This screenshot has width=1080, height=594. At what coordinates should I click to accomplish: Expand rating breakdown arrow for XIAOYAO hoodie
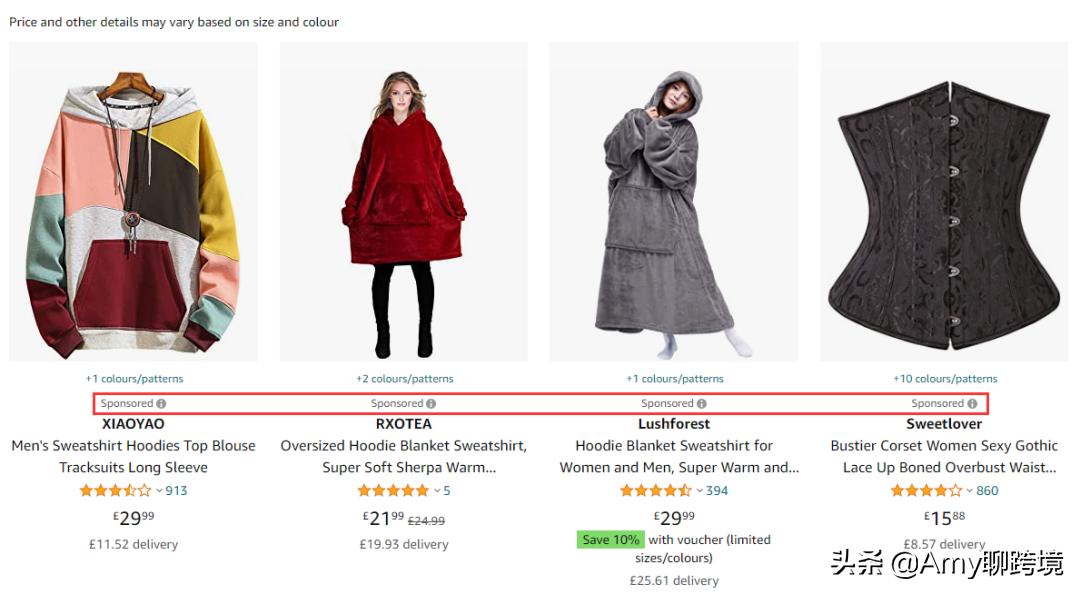(x=159, y=491)
